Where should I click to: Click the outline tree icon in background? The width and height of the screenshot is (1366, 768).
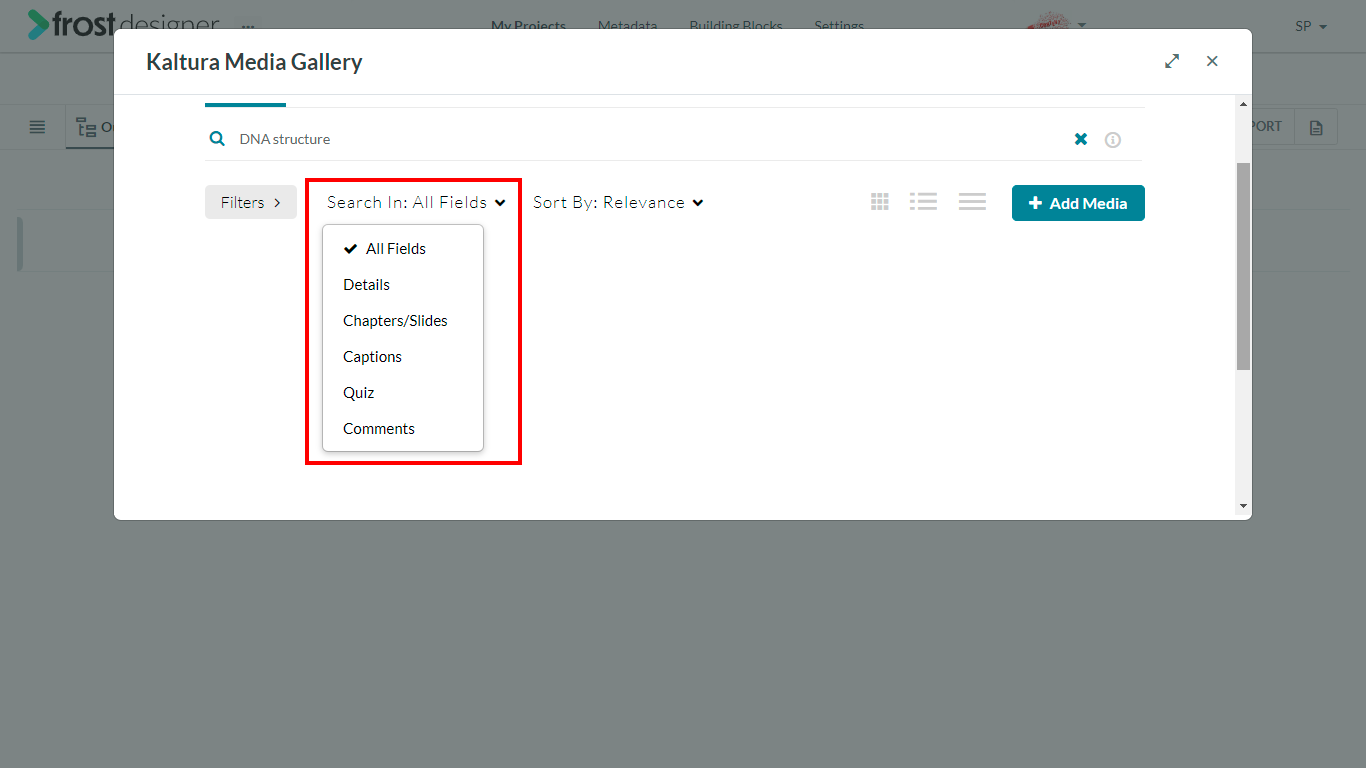(x=86, y=128)
